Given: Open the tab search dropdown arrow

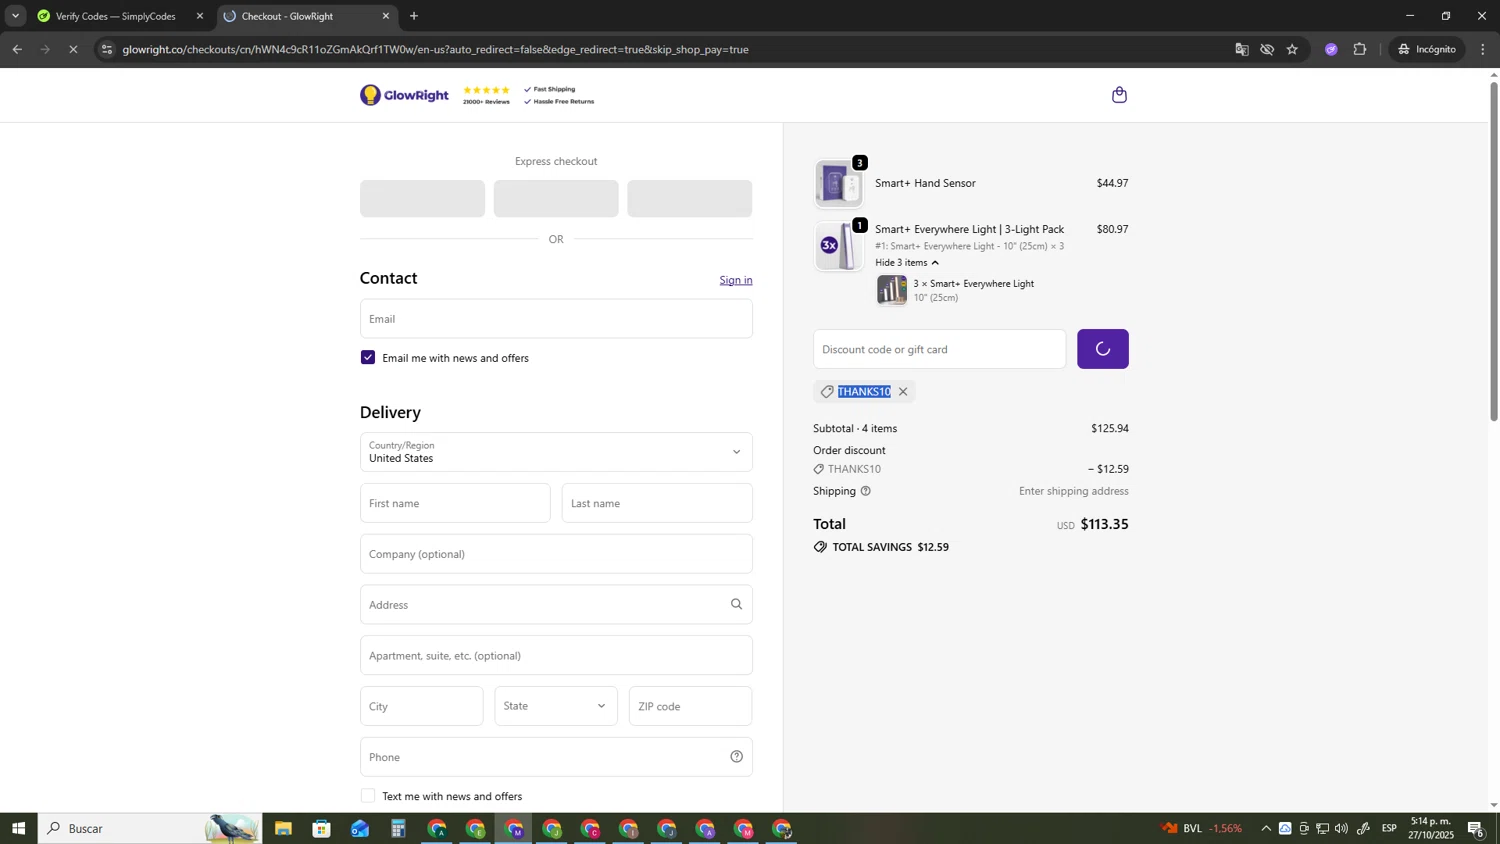Looking at the screenshot, I should (x=15, y=16).
